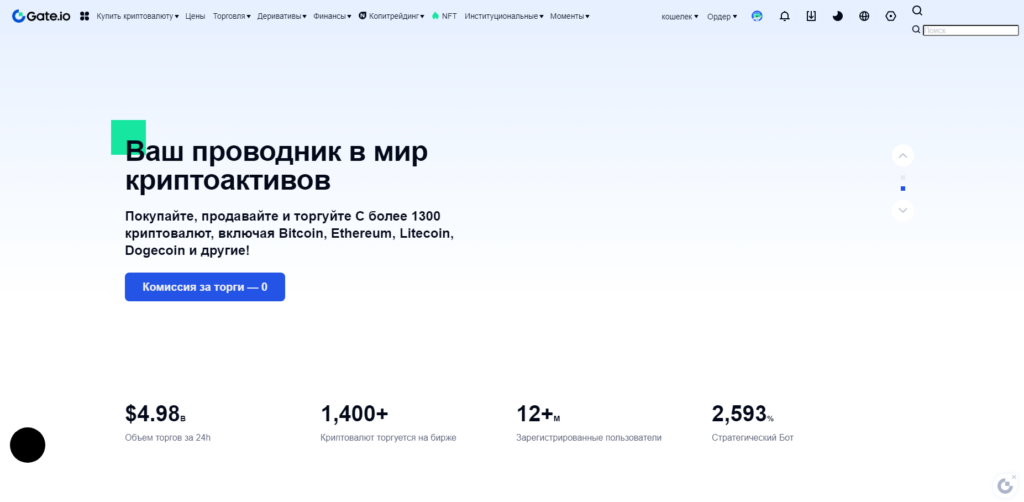Click the $4.98B trading volume figure
Screen dimensions: 1024x502
[155, 414]
